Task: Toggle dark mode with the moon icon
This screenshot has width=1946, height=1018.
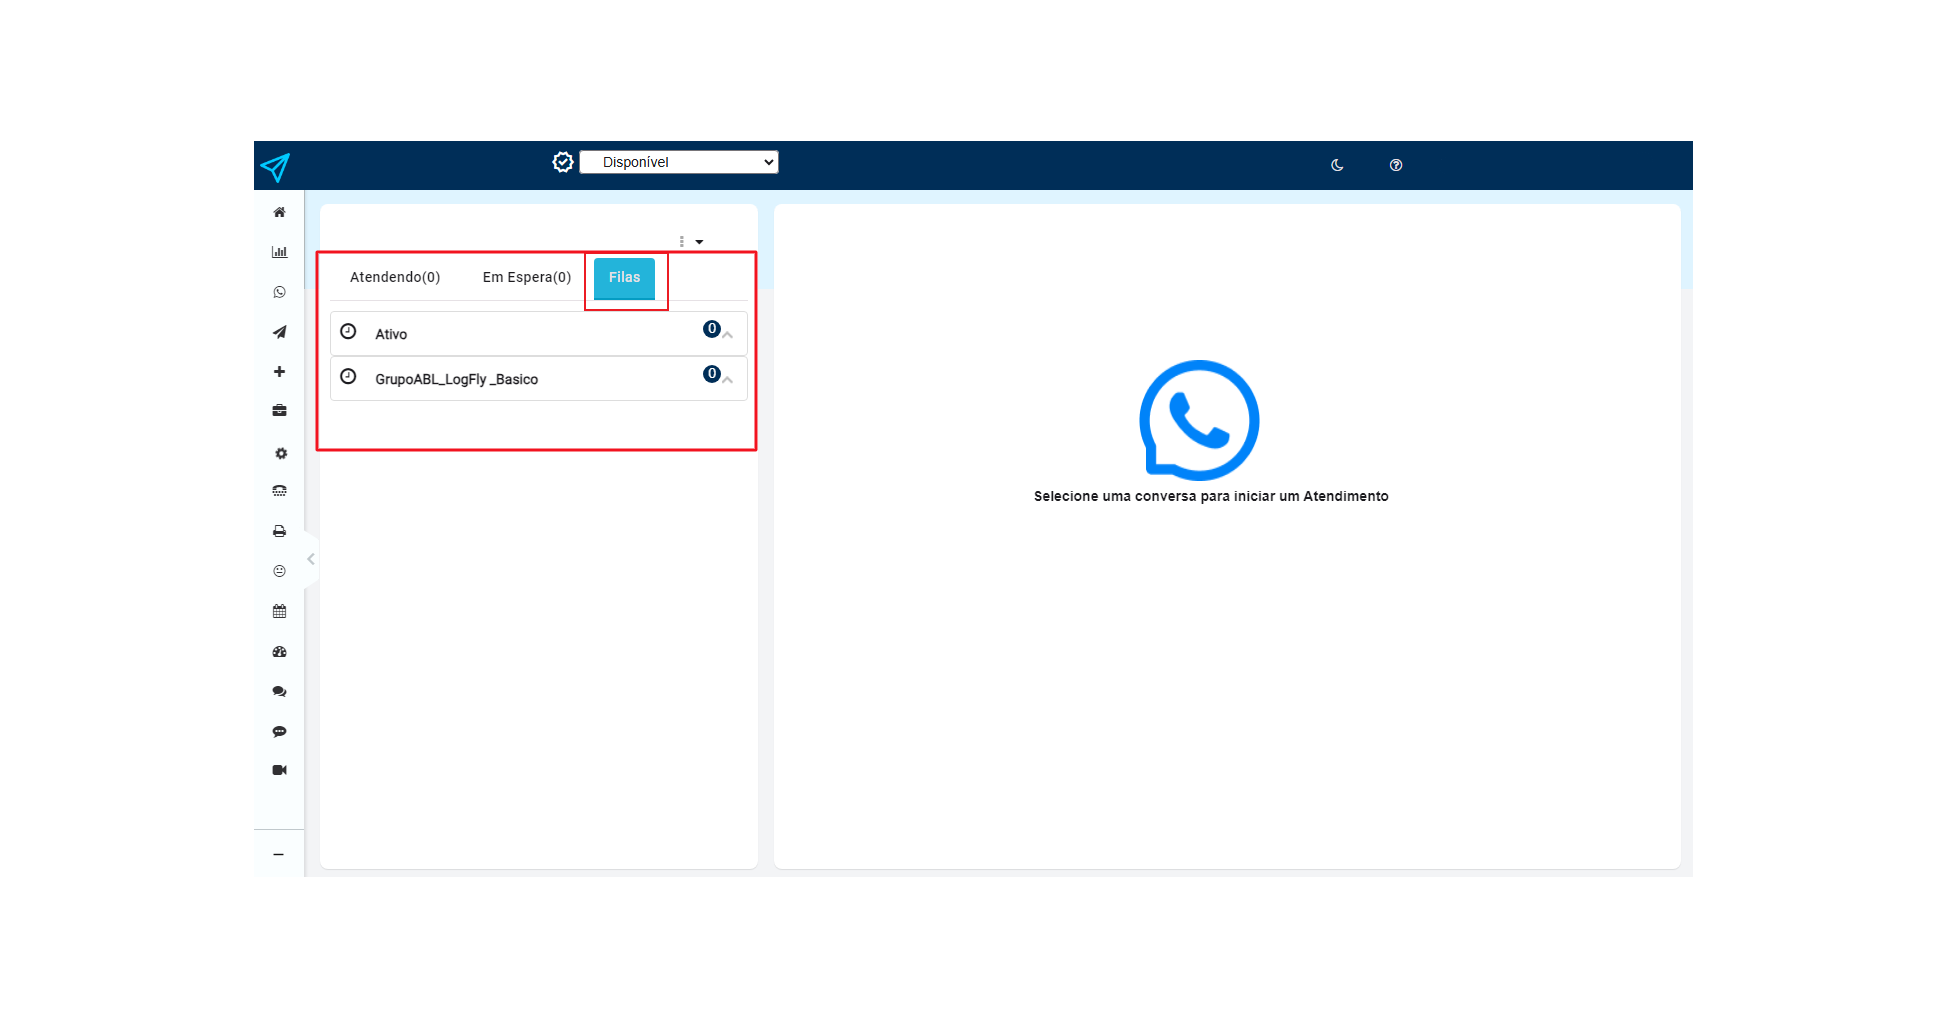Action: pyautogui.click(x=1337, y=165)
